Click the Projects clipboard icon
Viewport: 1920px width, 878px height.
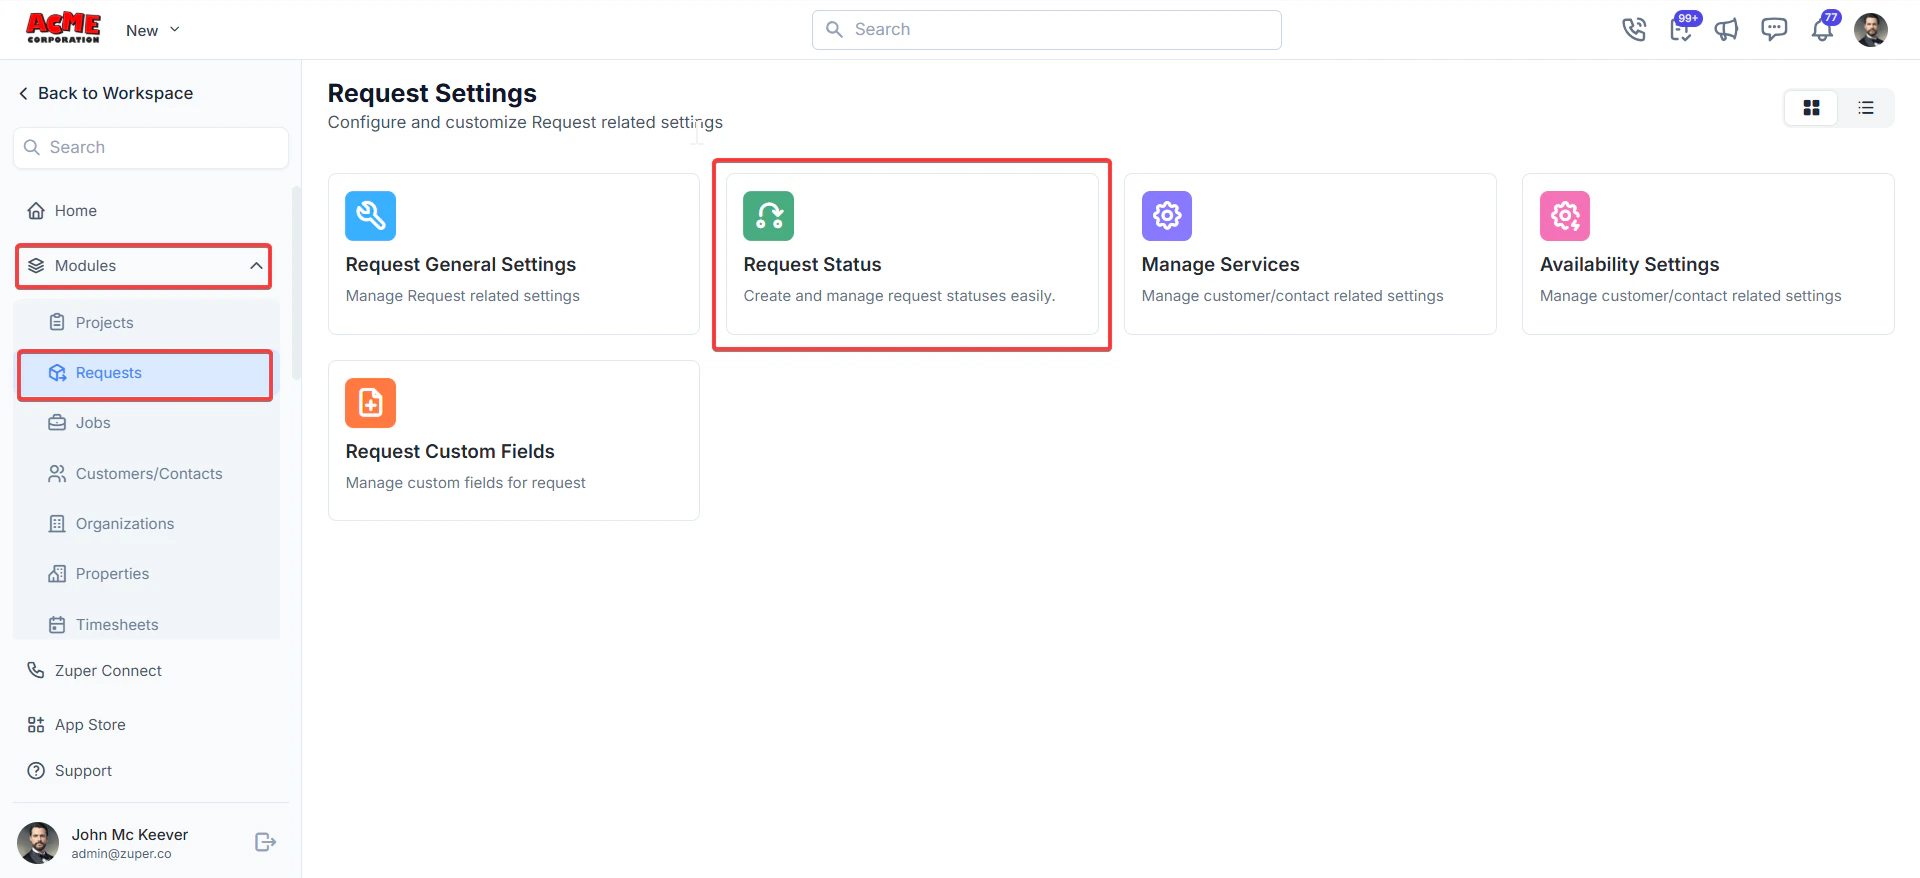[57, 323]
